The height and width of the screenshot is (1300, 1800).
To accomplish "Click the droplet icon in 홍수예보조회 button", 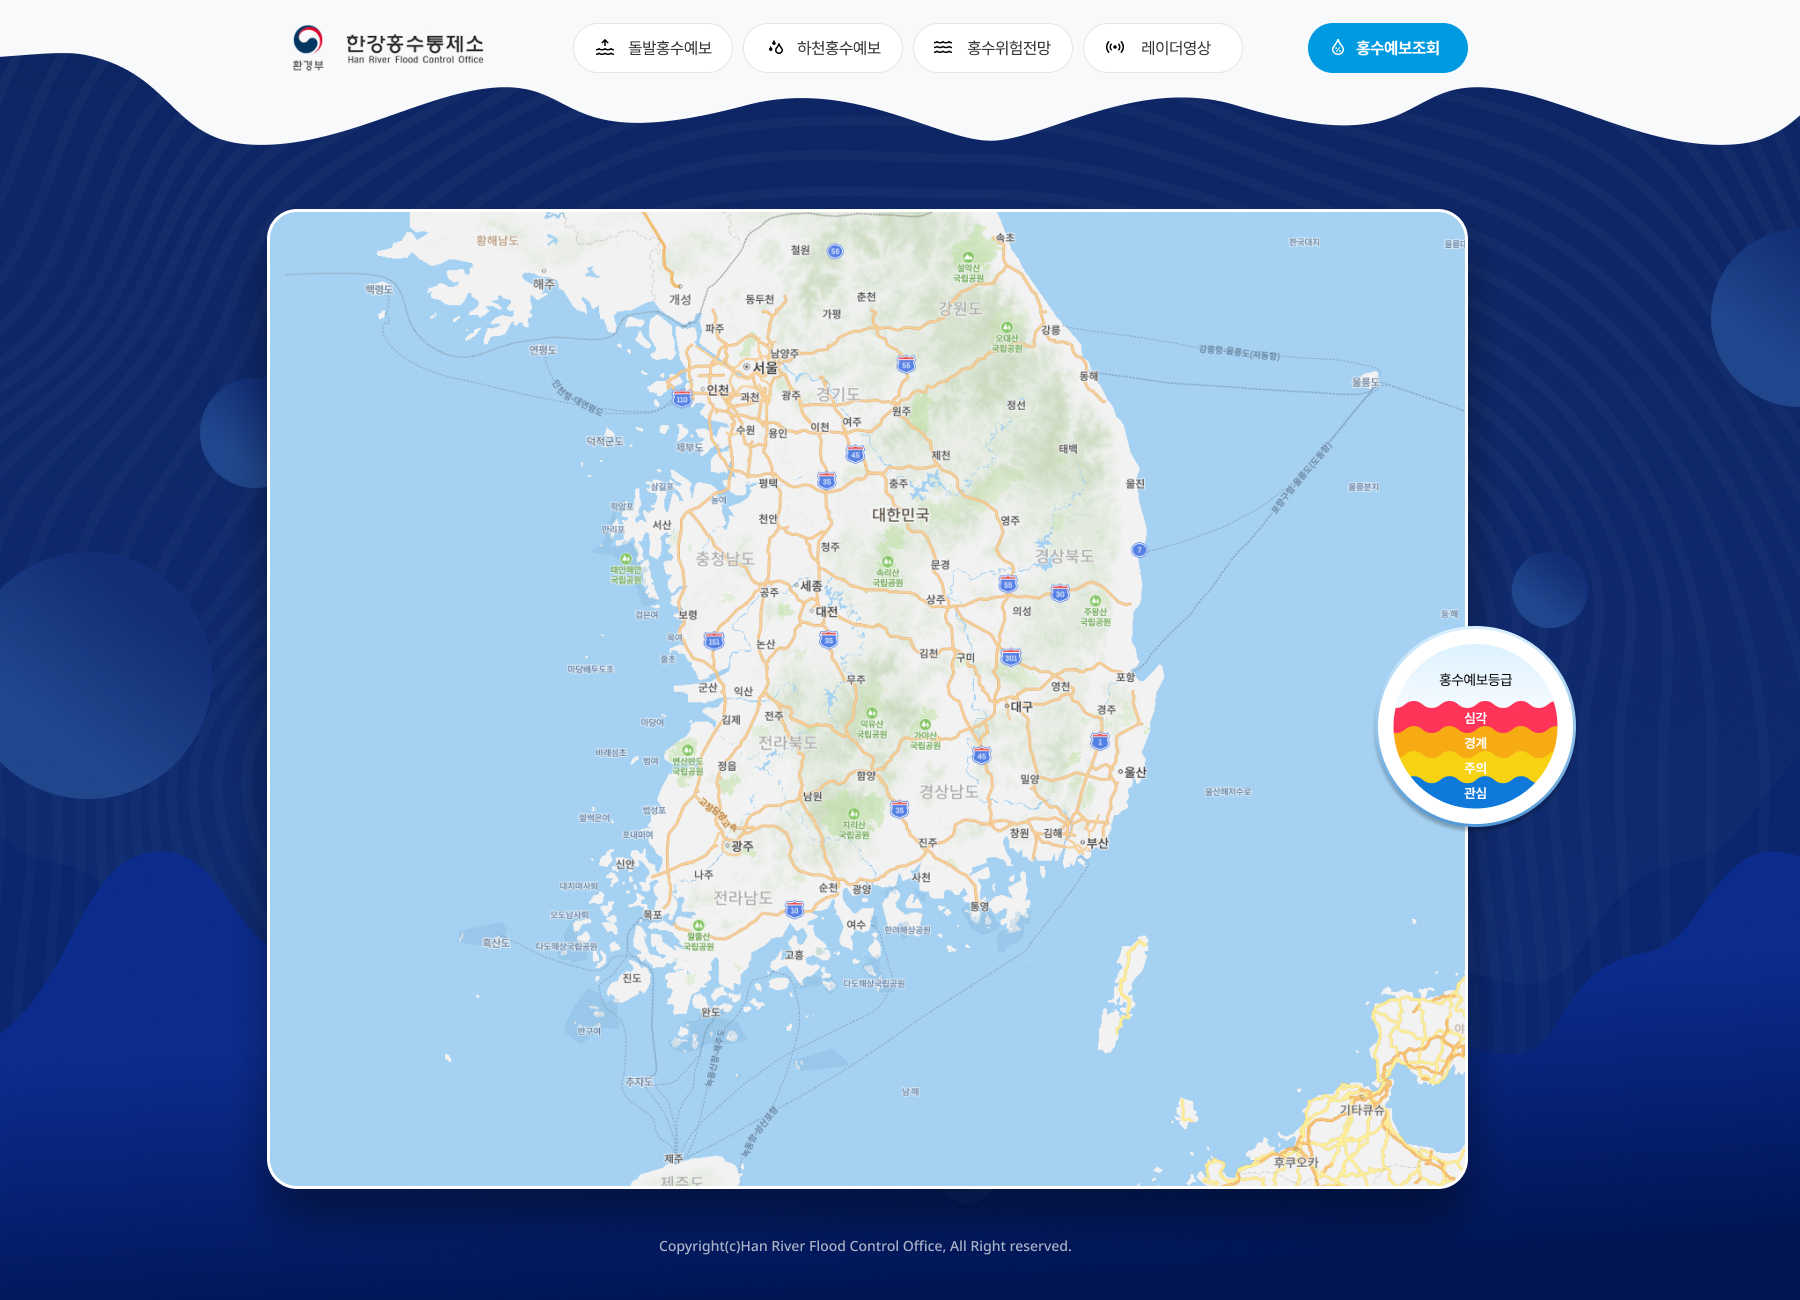I will point(1338,48).
